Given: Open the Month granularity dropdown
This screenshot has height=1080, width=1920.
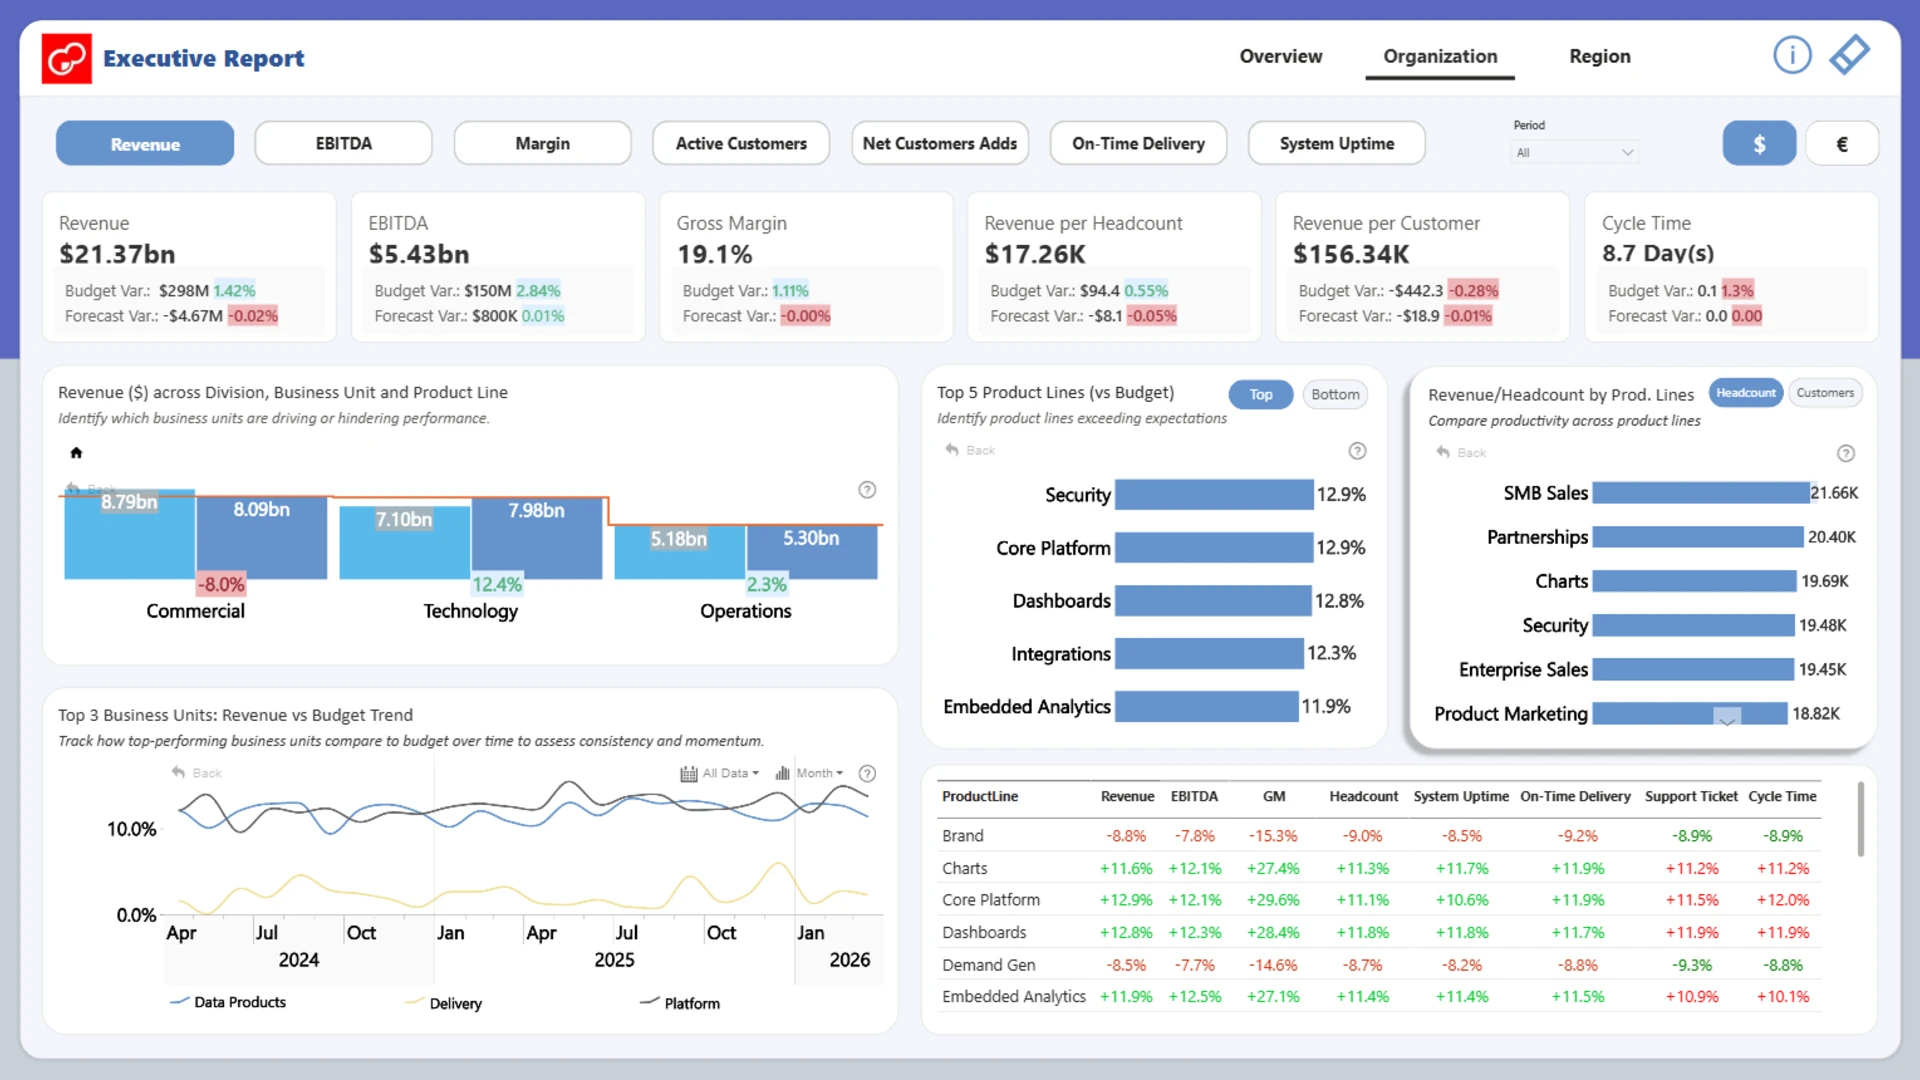Looking at the screenshot, I should point(820,773).
